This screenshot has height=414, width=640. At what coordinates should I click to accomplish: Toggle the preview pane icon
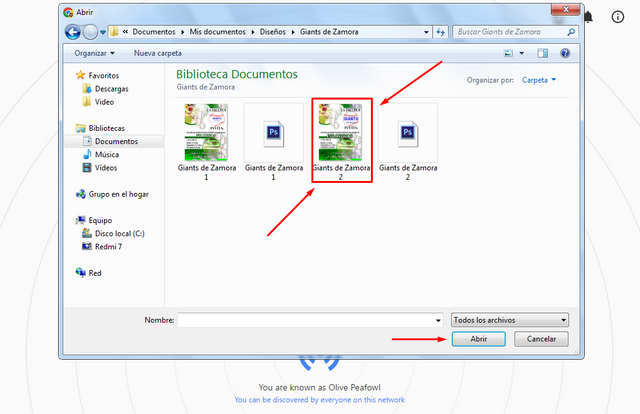pos(542,53)
